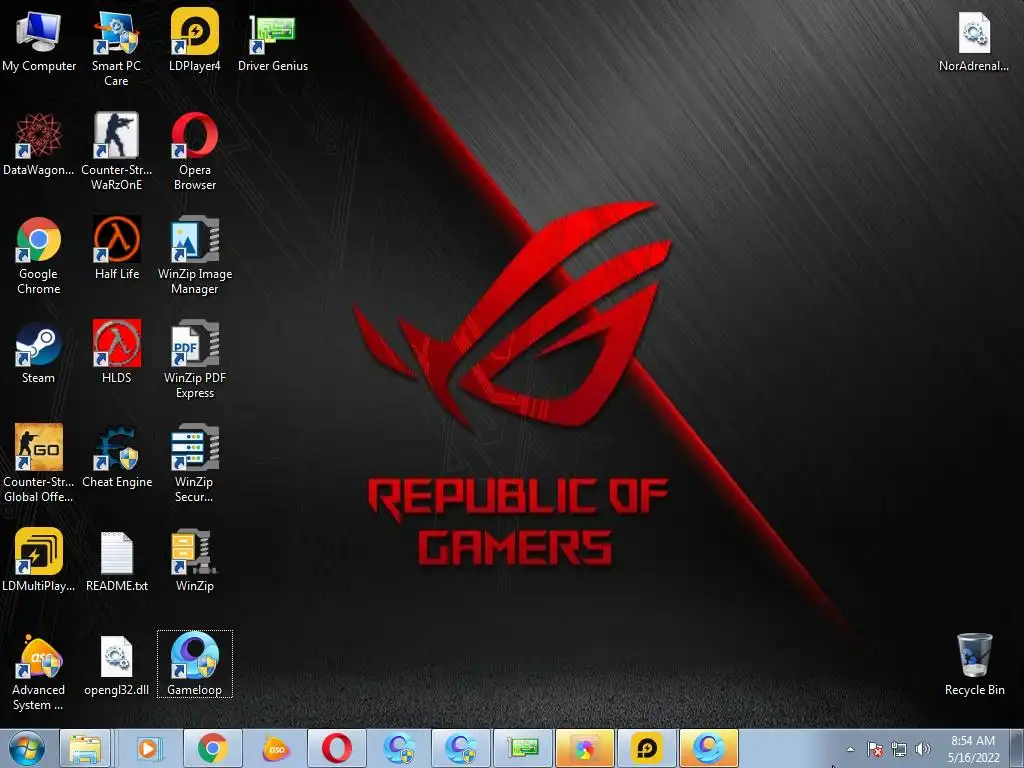Launch LDMultiPlayer desktop shortcut
The height and width of the screenshot is (768, 1024).
(x=39, y=560)
